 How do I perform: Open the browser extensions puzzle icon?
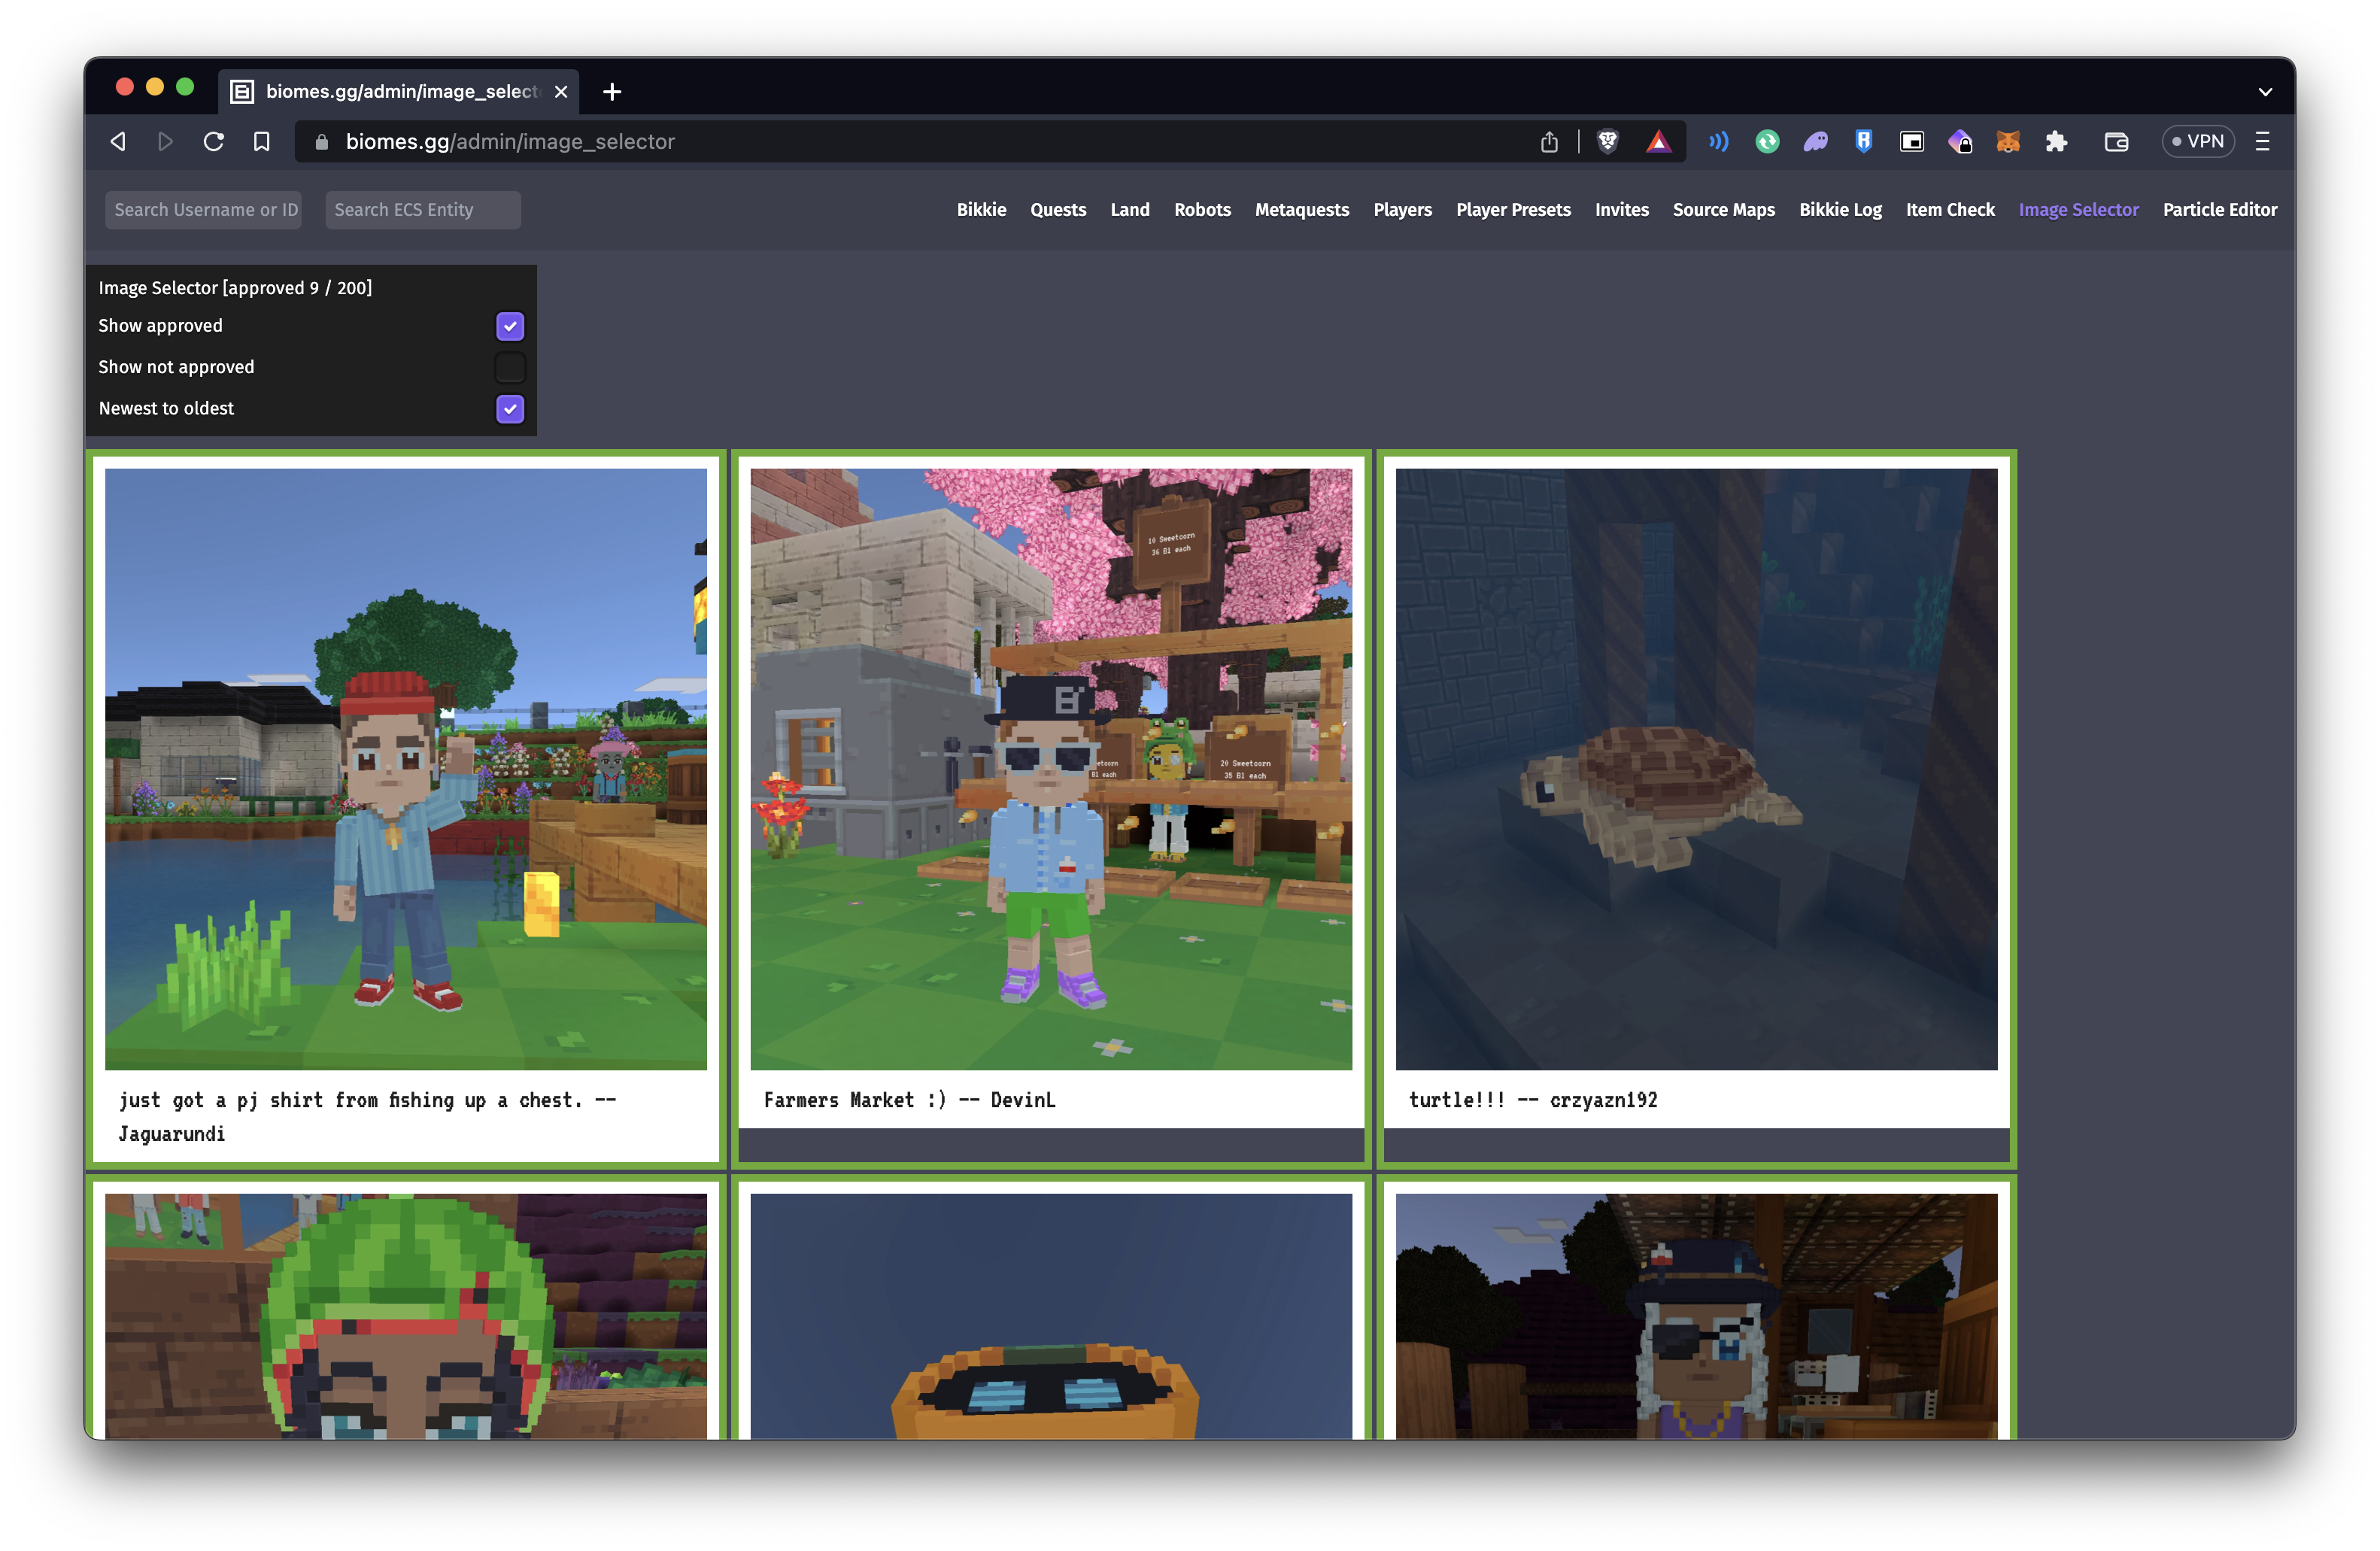click(2057, 141)
